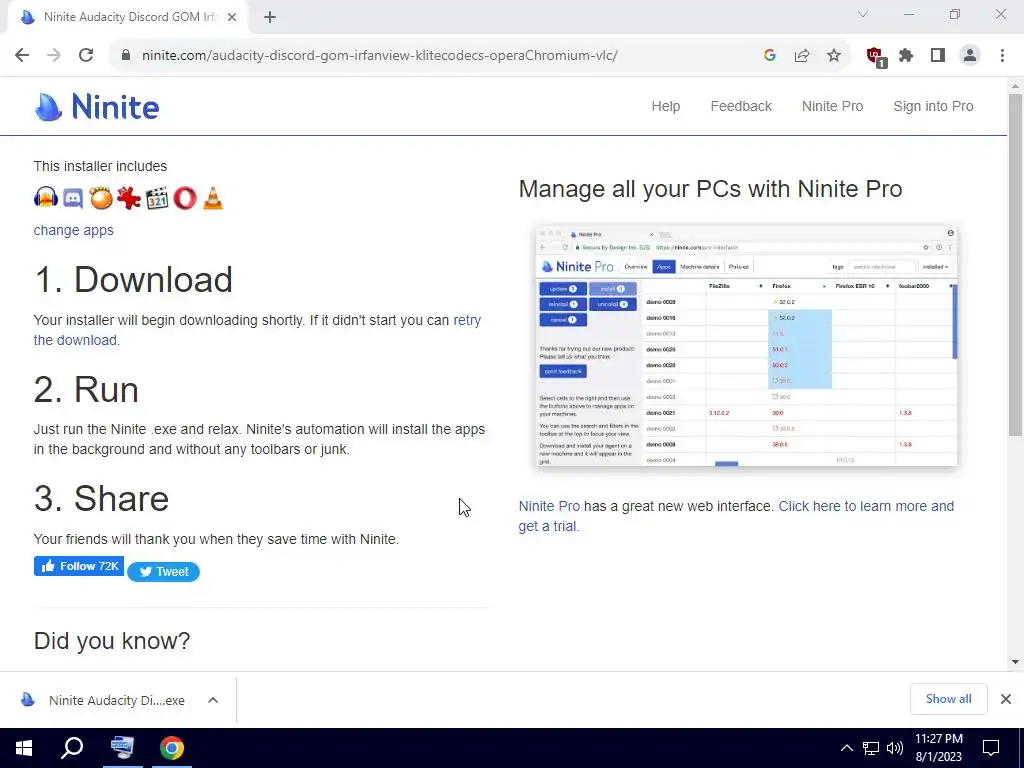The image size is (1024, 768).
Task: Open a new tab with the plus button
Action: pyautogui.click(x=270, y=18)
